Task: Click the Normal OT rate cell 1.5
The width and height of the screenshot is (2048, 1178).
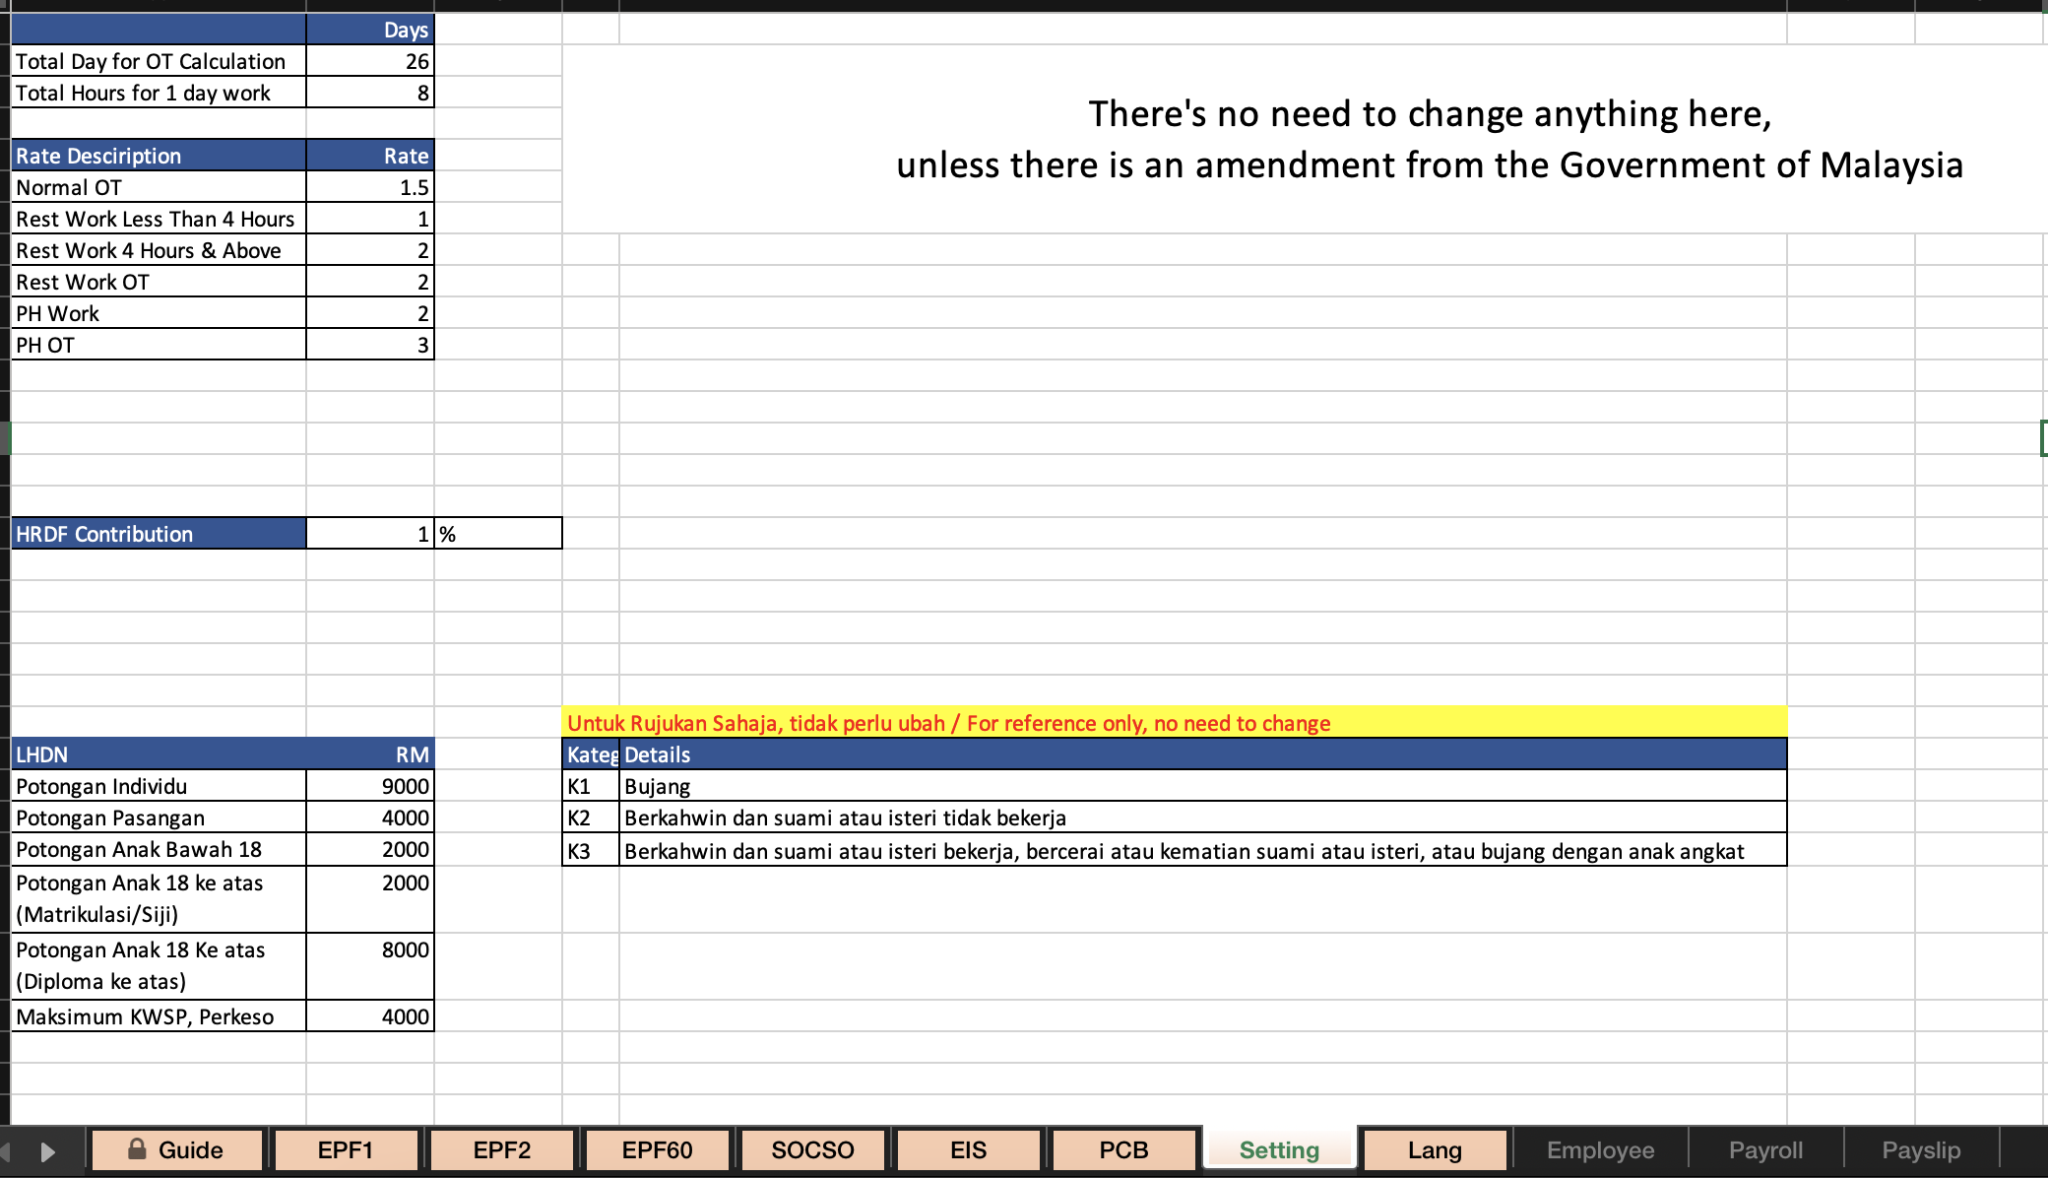Action: (x=369, y=187)
